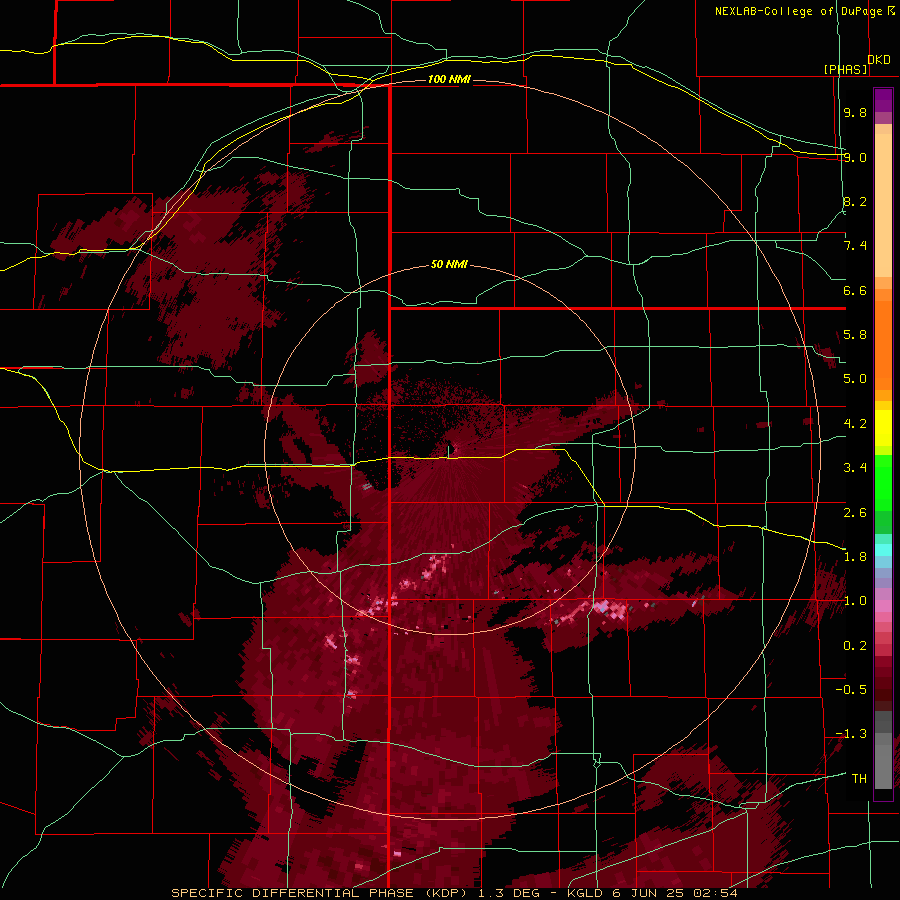Click the DKD label above the color bar
Viewport: 900px width, 900px height.
click(879, 60)
